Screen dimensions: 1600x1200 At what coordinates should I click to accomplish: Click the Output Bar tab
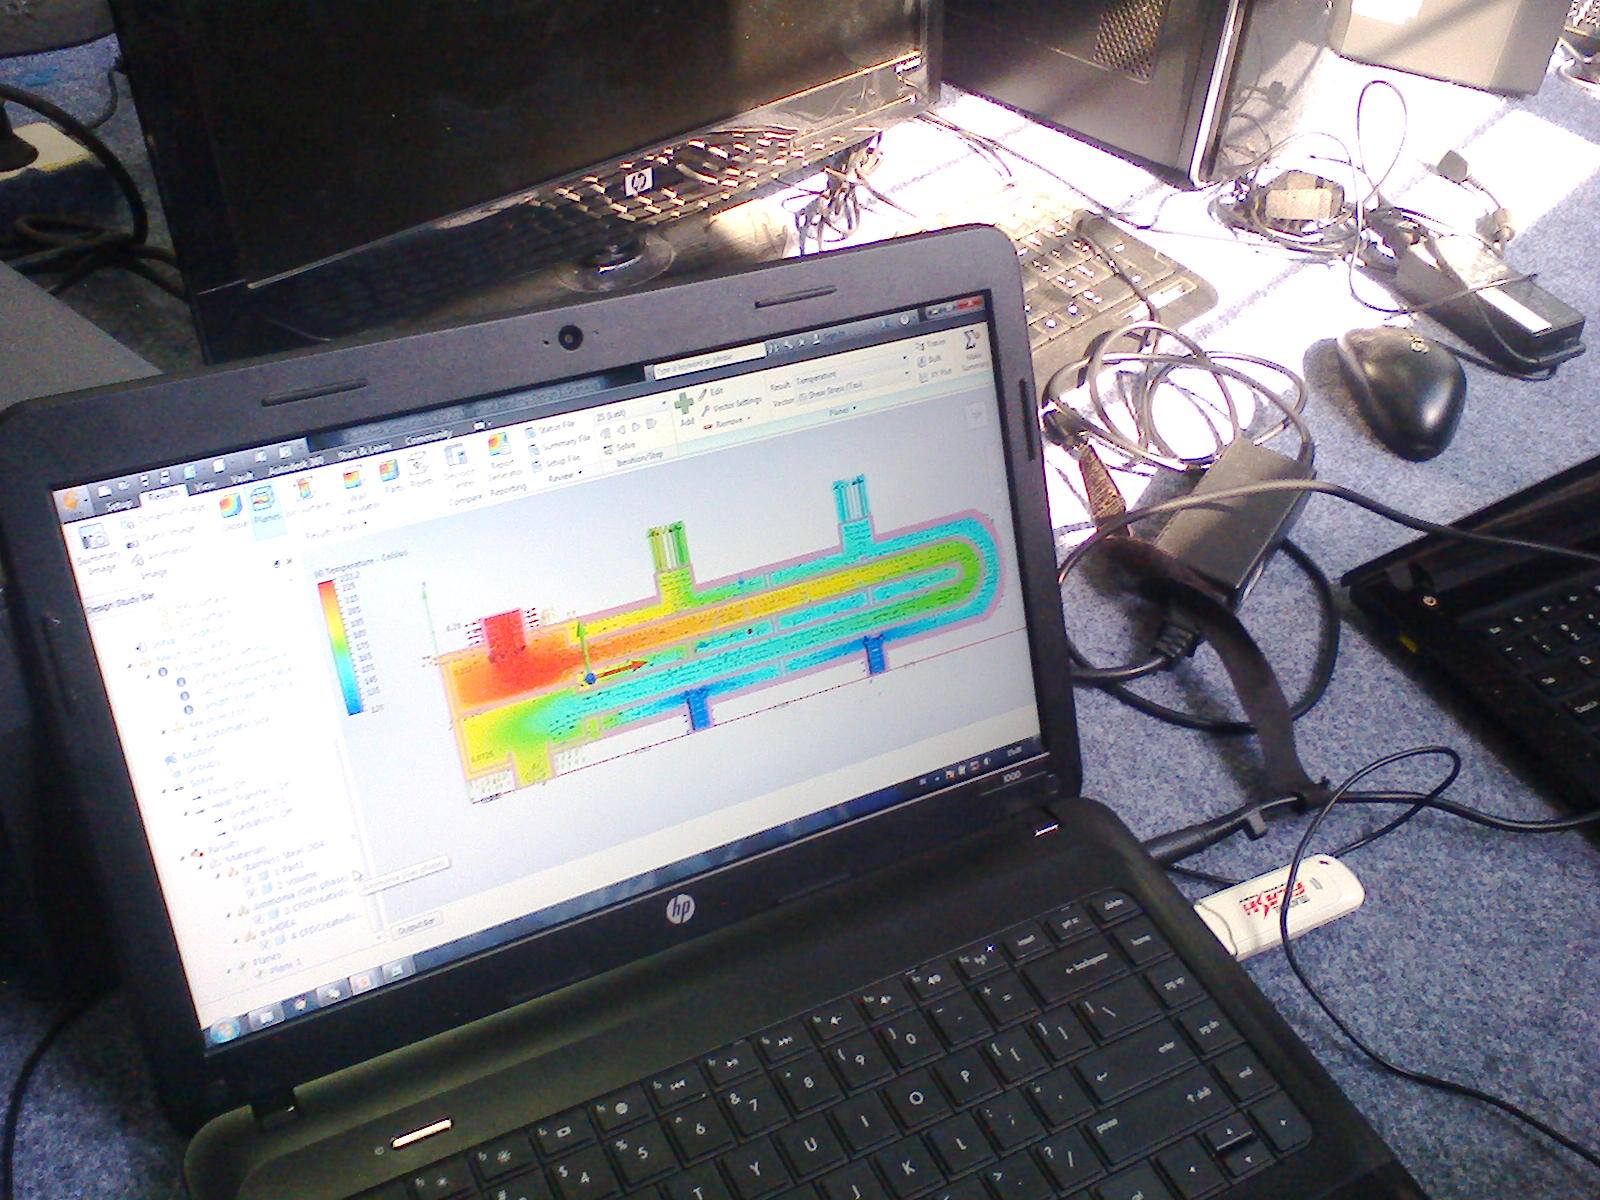pyautogui.click(x=417, y=927)
